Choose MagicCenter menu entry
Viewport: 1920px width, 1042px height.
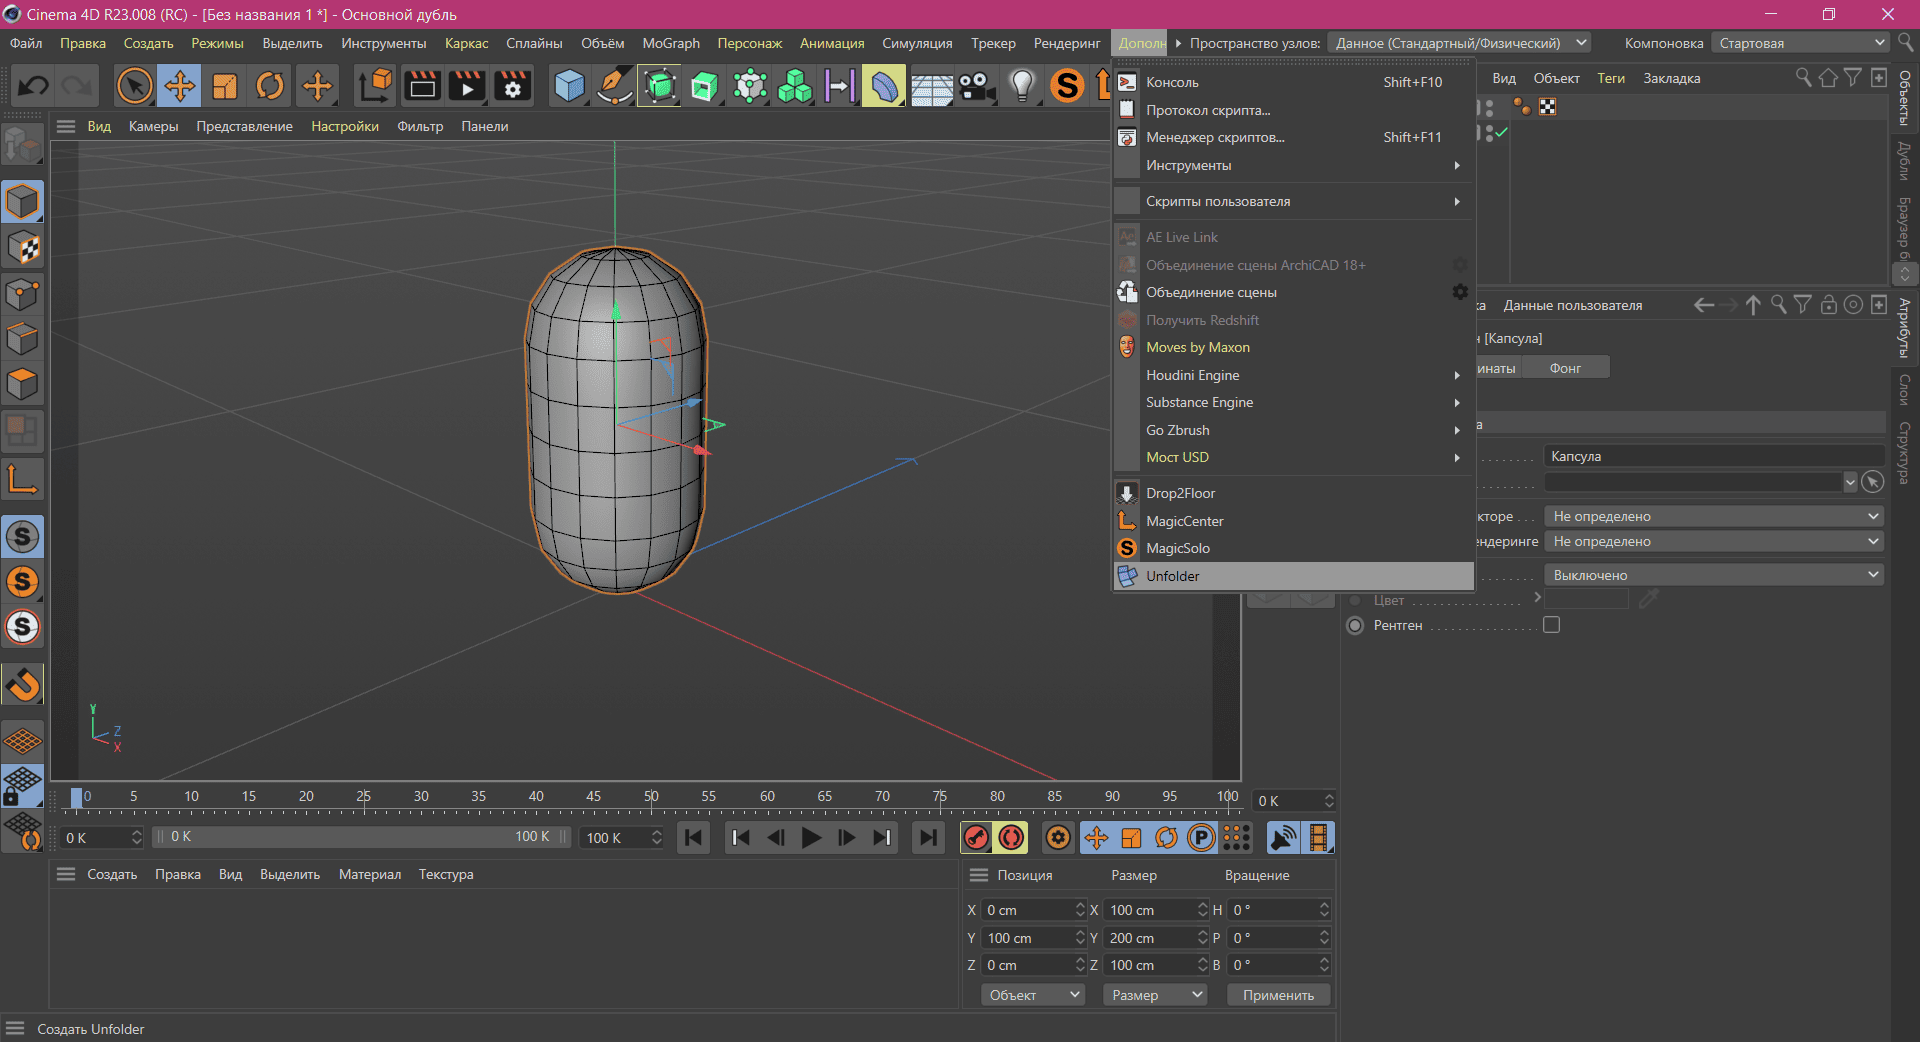(x=1294, y=521)
